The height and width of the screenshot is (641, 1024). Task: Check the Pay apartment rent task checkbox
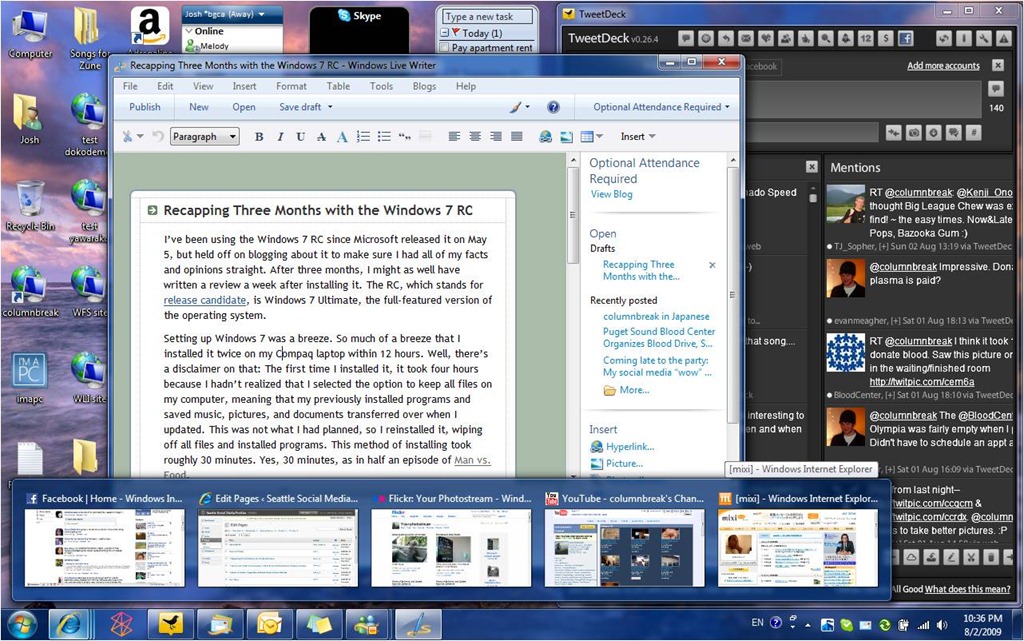tap(445, 48)
